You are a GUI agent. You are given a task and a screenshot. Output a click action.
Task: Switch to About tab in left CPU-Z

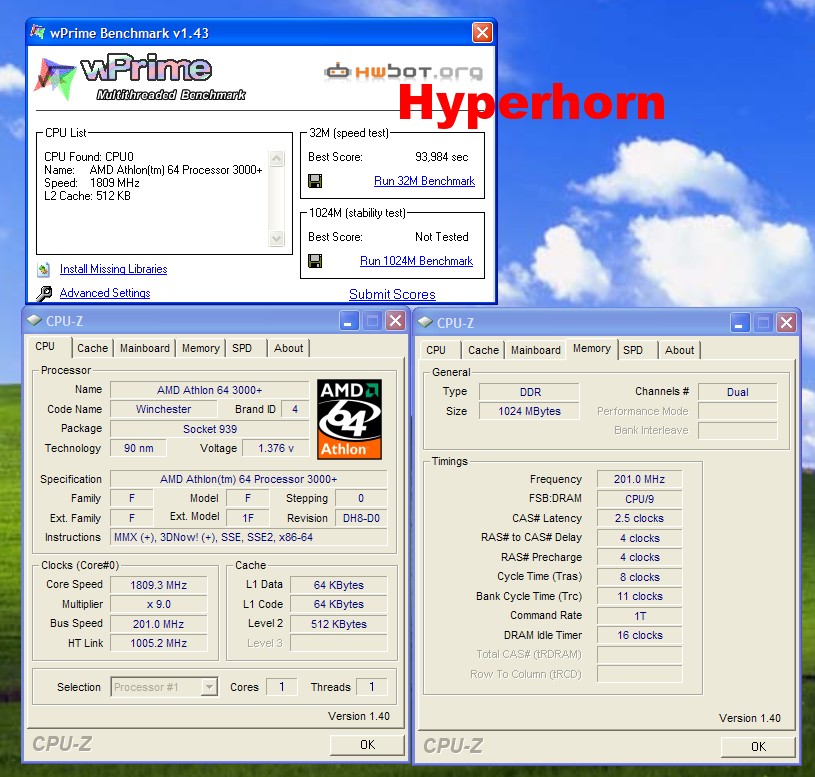coord(288,348)
